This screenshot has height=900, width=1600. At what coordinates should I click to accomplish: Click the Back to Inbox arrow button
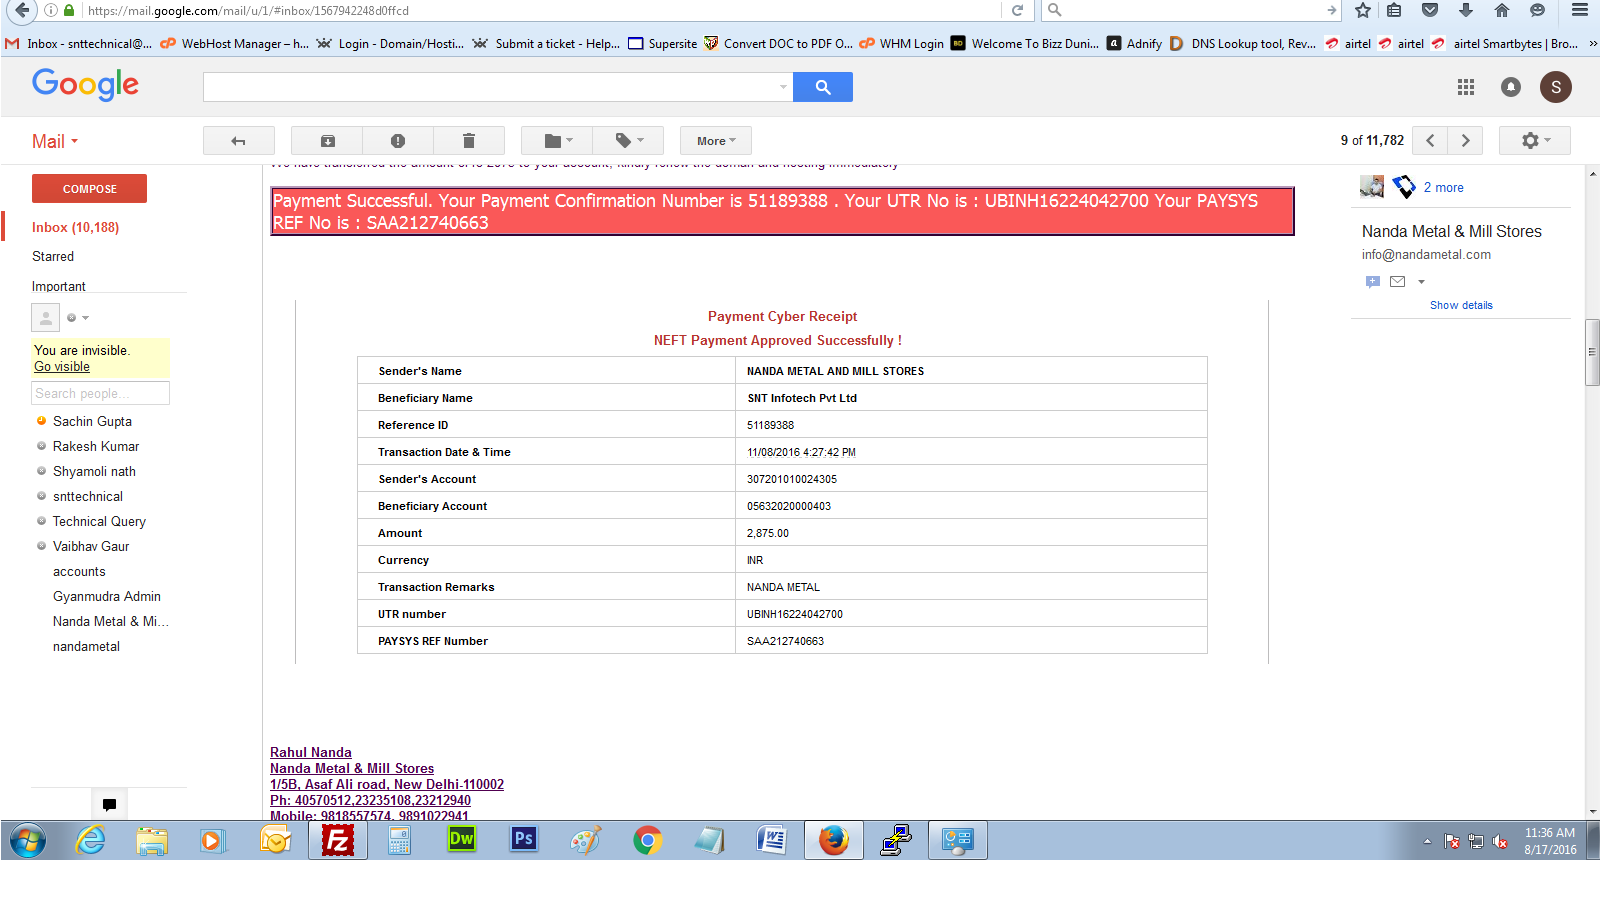(238, 141)
